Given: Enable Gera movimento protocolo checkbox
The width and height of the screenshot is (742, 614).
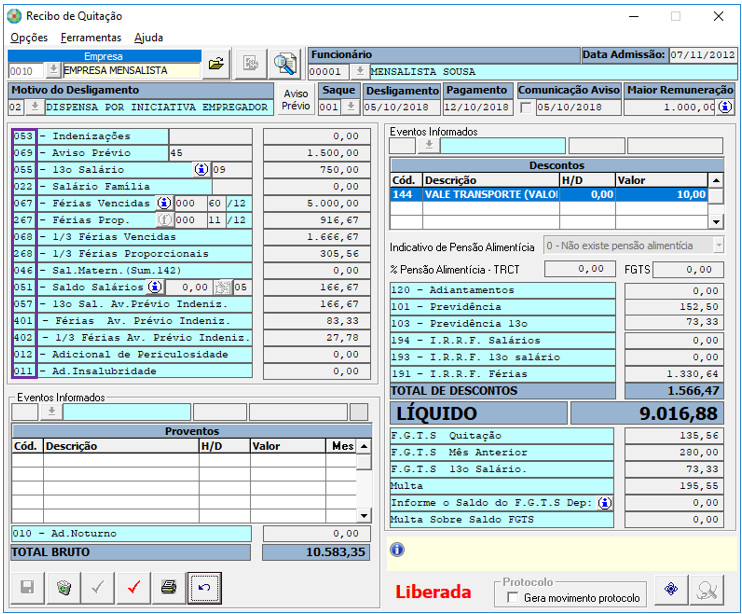Looking at the screenshot, I should [512, 597].
